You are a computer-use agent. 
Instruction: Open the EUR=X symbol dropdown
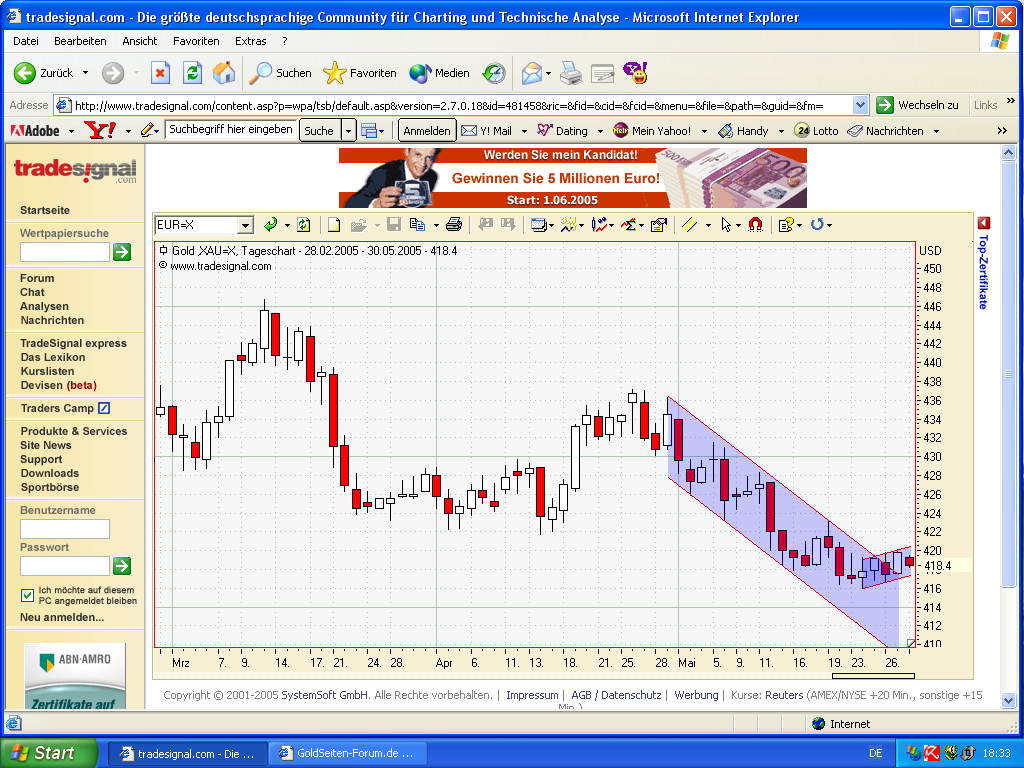(x=245, y=226)
